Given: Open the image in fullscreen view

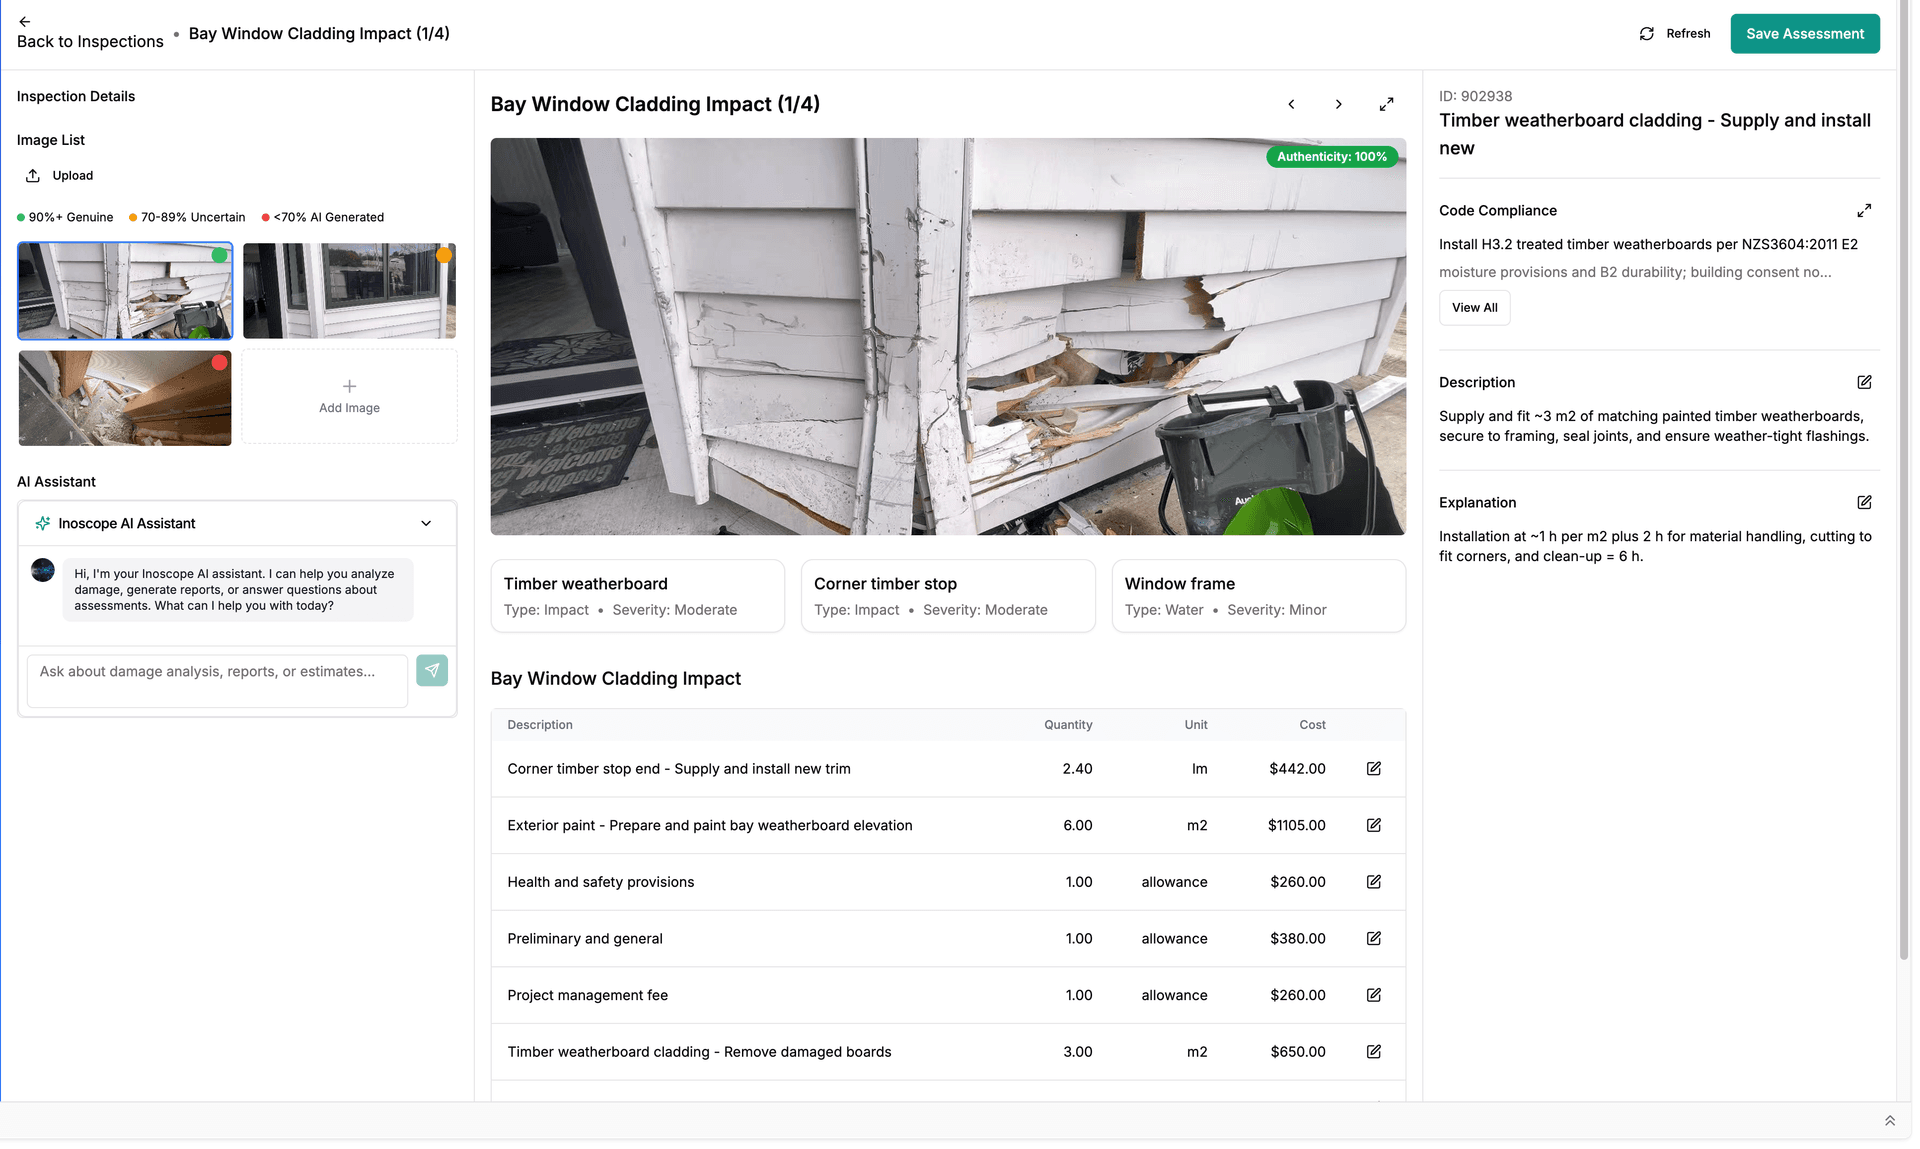Looking at the screenshot, I should point(1386,104).
